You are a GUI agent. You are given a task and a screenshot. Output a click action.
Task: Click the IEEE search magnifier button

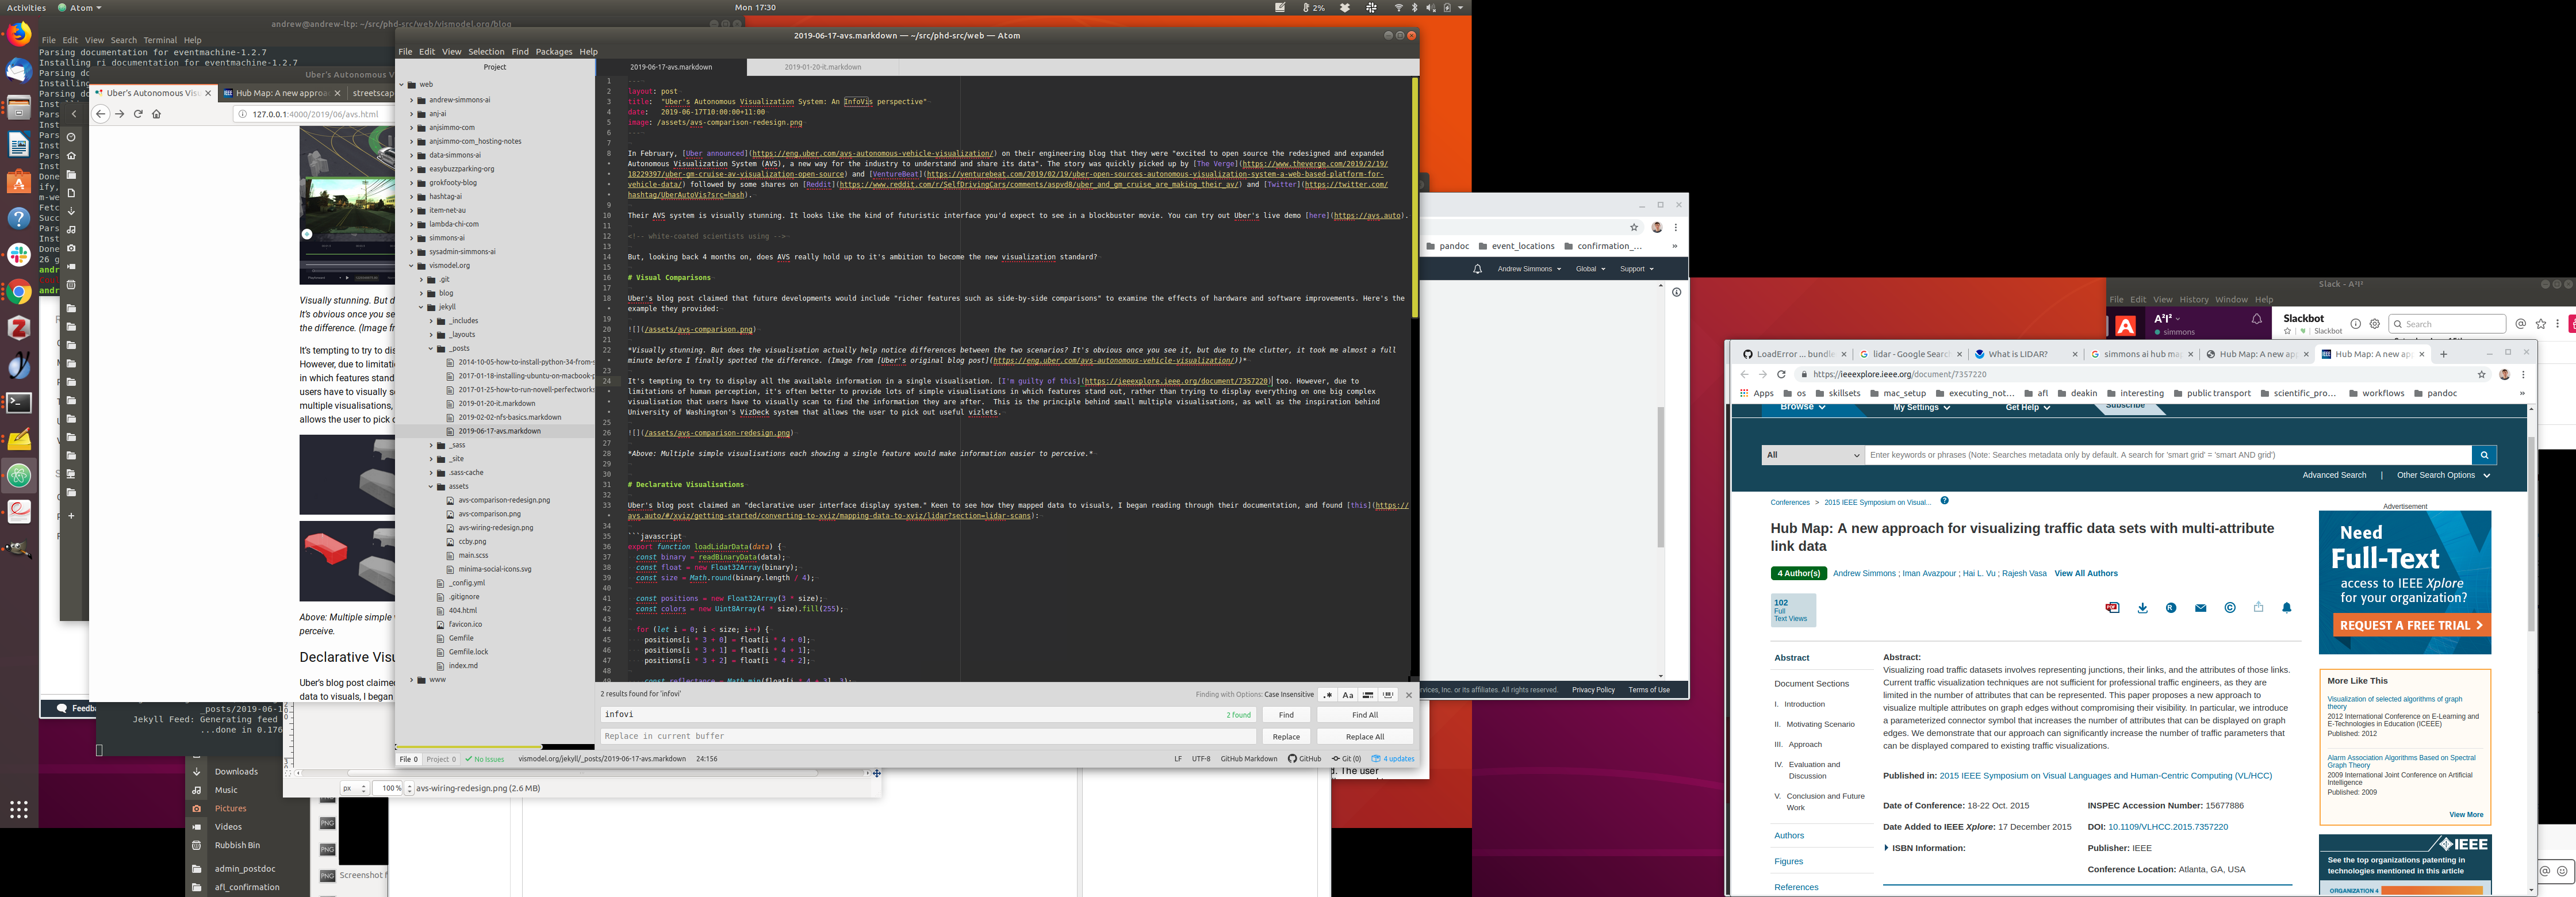(x=2483, y=455)
